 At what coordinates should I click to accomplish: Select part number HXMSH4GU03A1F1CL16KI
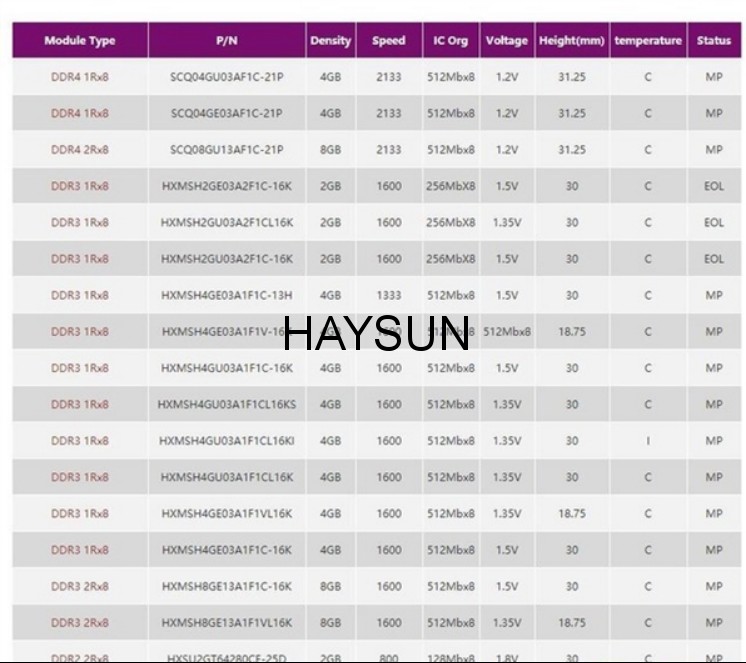click(227, 441)
